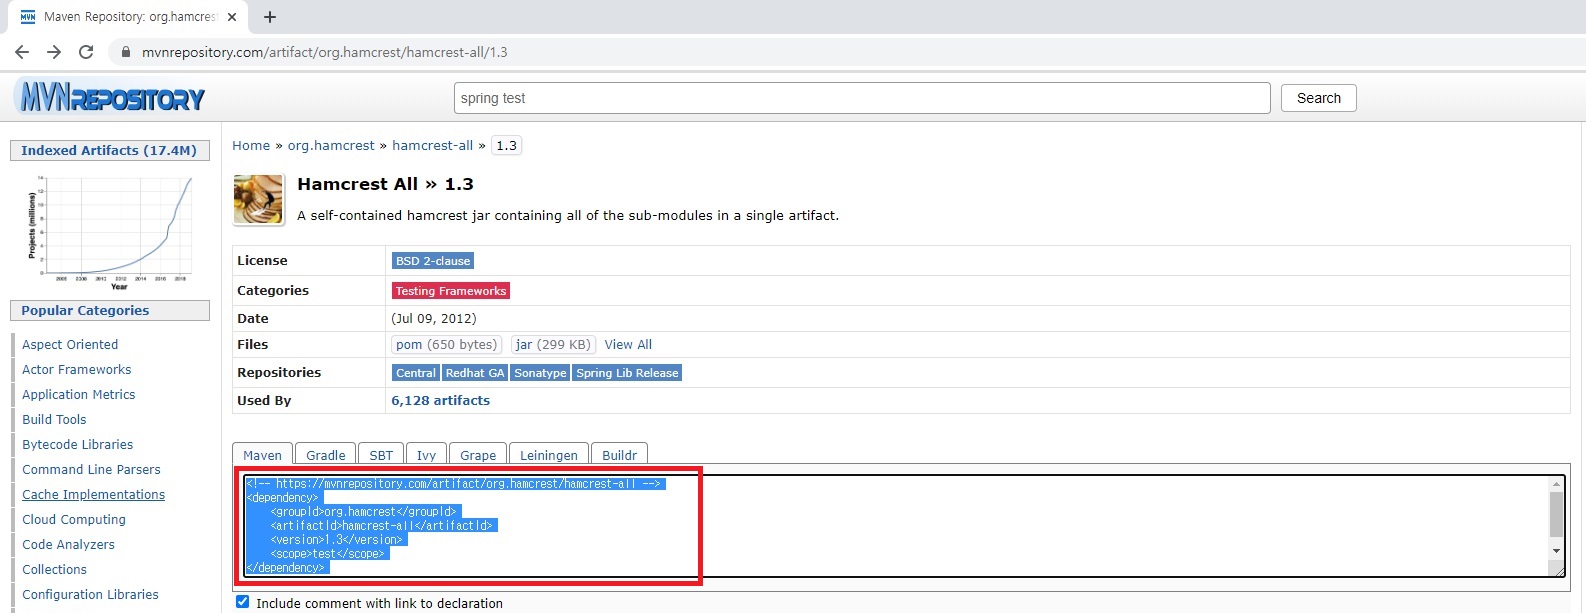Toggle Include comment with link checkbox
1586x613 pixels.
tap(242, 602)
